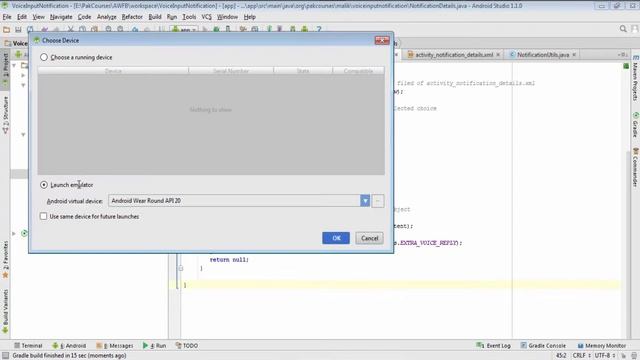Open the CRLF line separator selector
The width and height of the screenshot is (640, 360).
[582, 356]
